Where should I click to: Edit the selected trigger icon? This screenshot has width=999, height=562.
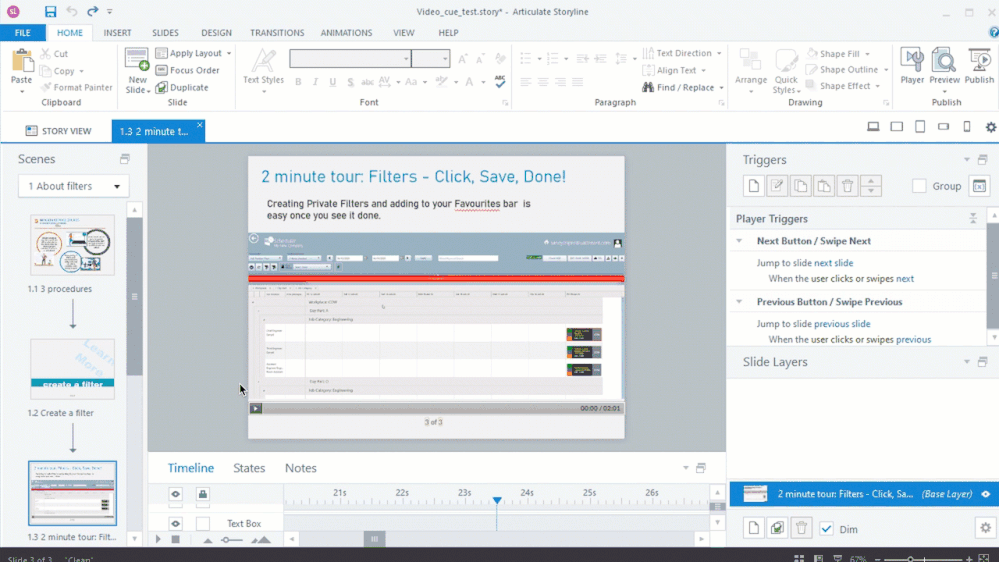point(777,186)
